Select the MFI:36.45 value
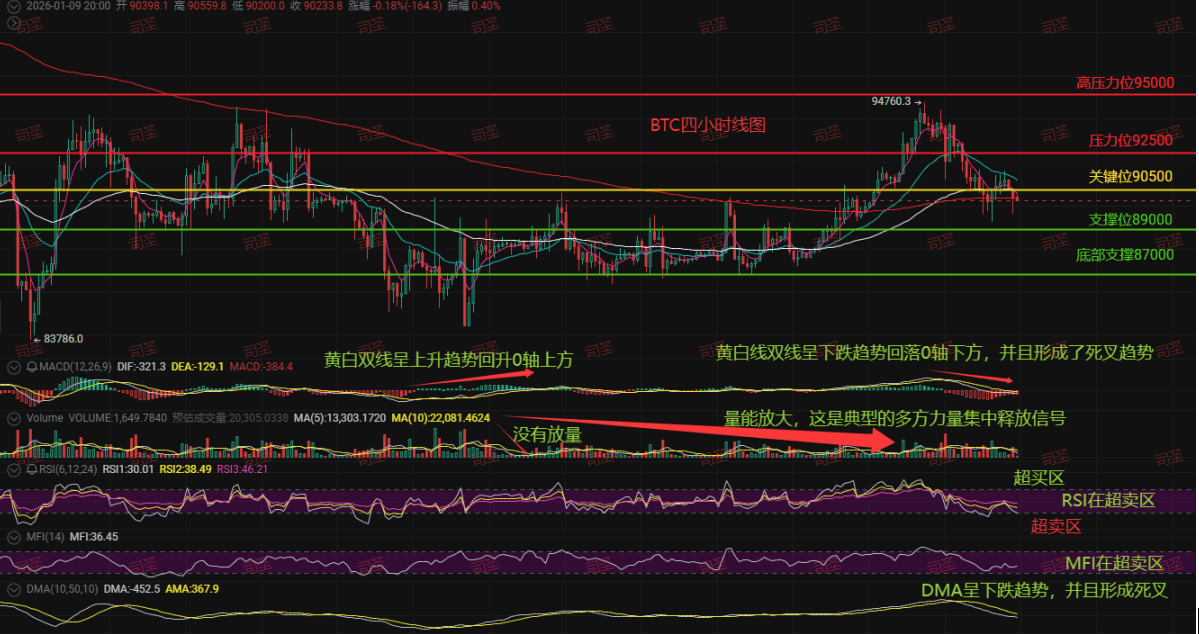Screen dimensions: 1199x634 pos(94,537)
